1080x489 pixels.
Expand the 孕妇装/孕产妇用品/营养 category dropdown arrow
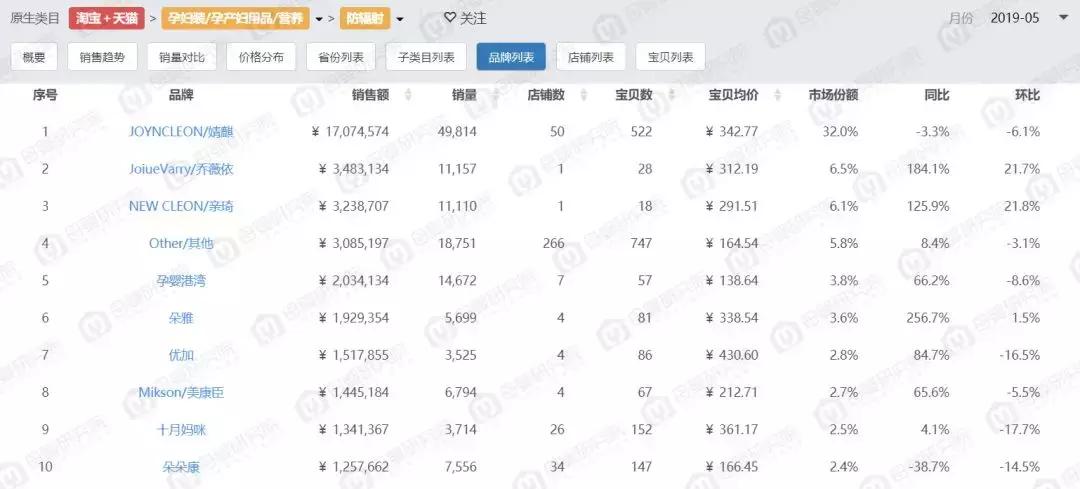pos(319,19)
